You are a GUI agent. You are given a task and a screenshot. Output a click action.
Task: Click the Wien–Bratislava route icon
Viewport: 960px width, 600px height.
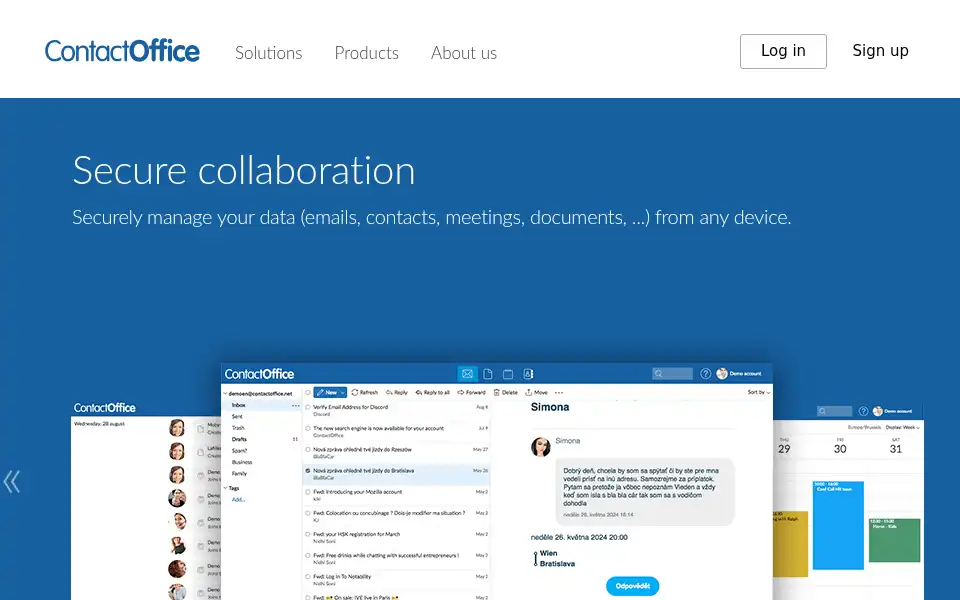[536, 558]
